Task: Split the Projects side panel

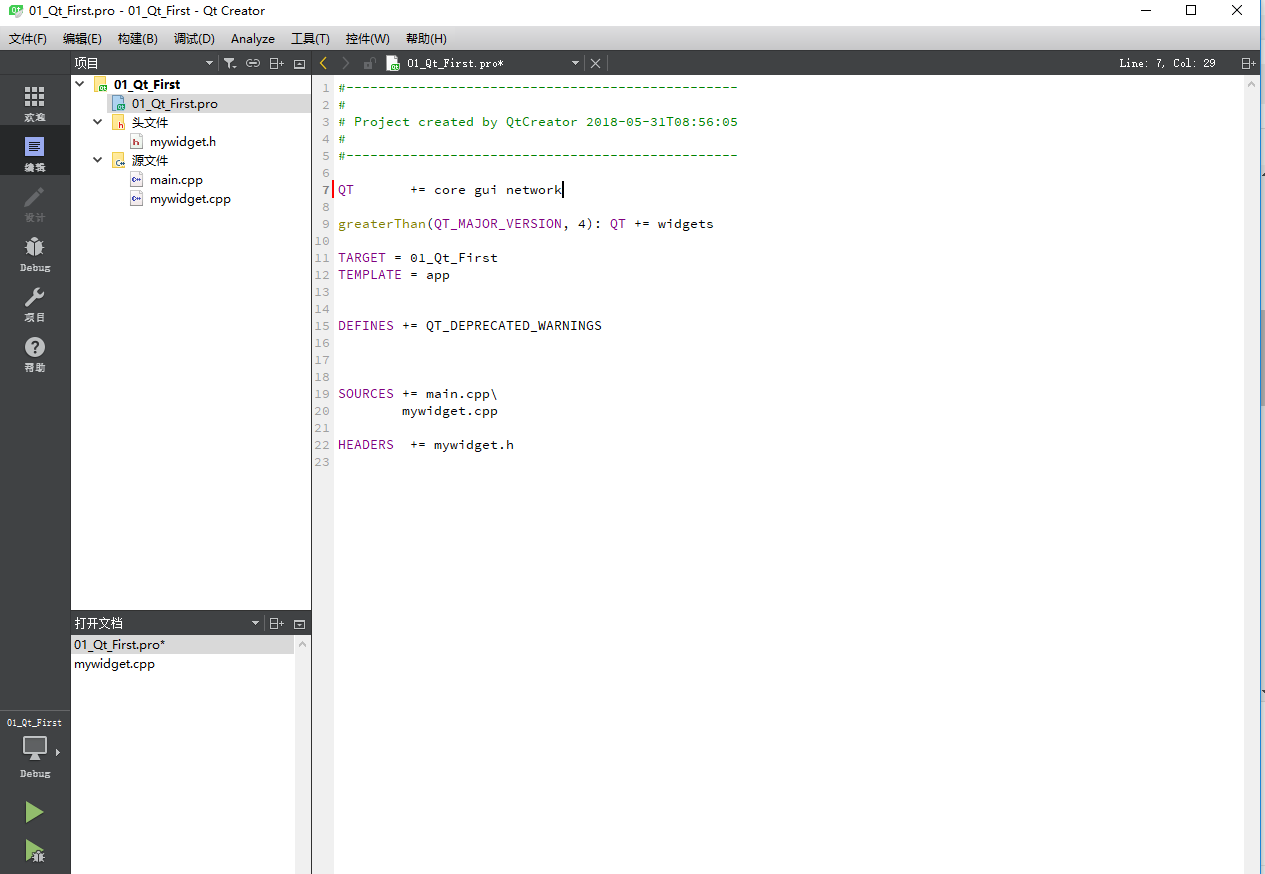Action: (277, 63)
